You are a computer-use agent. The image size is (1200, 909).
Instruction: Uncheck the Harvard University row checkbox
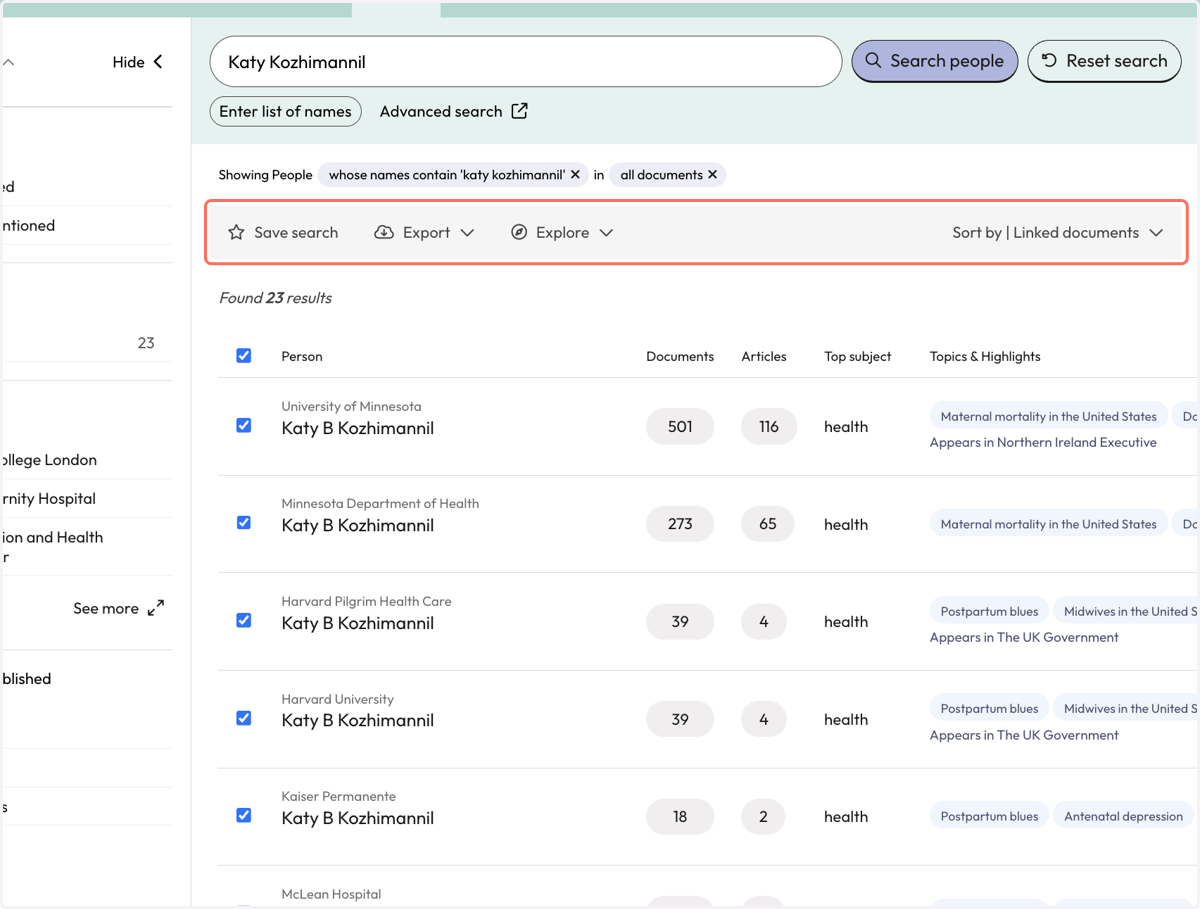pos(244,718)
